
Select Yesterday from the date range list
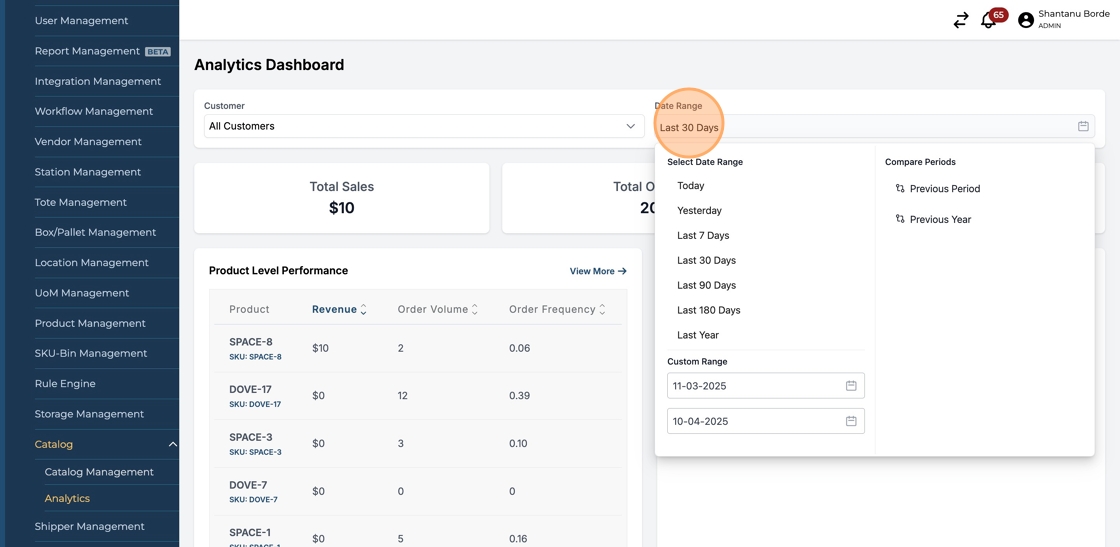pos(699,211)
